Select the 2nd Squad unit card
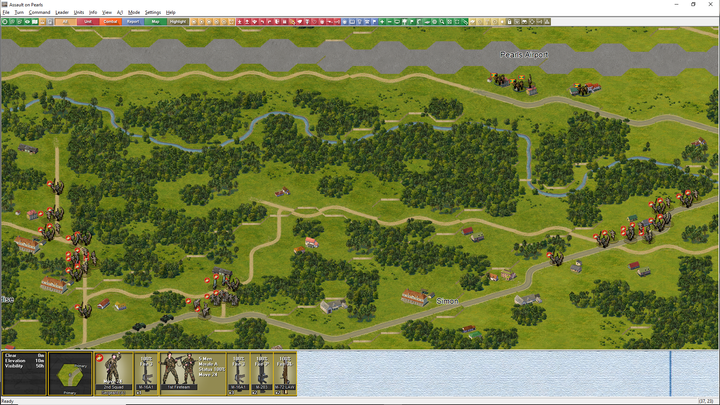The width and height of the screenshot is (720, 405). coord(114,373)
